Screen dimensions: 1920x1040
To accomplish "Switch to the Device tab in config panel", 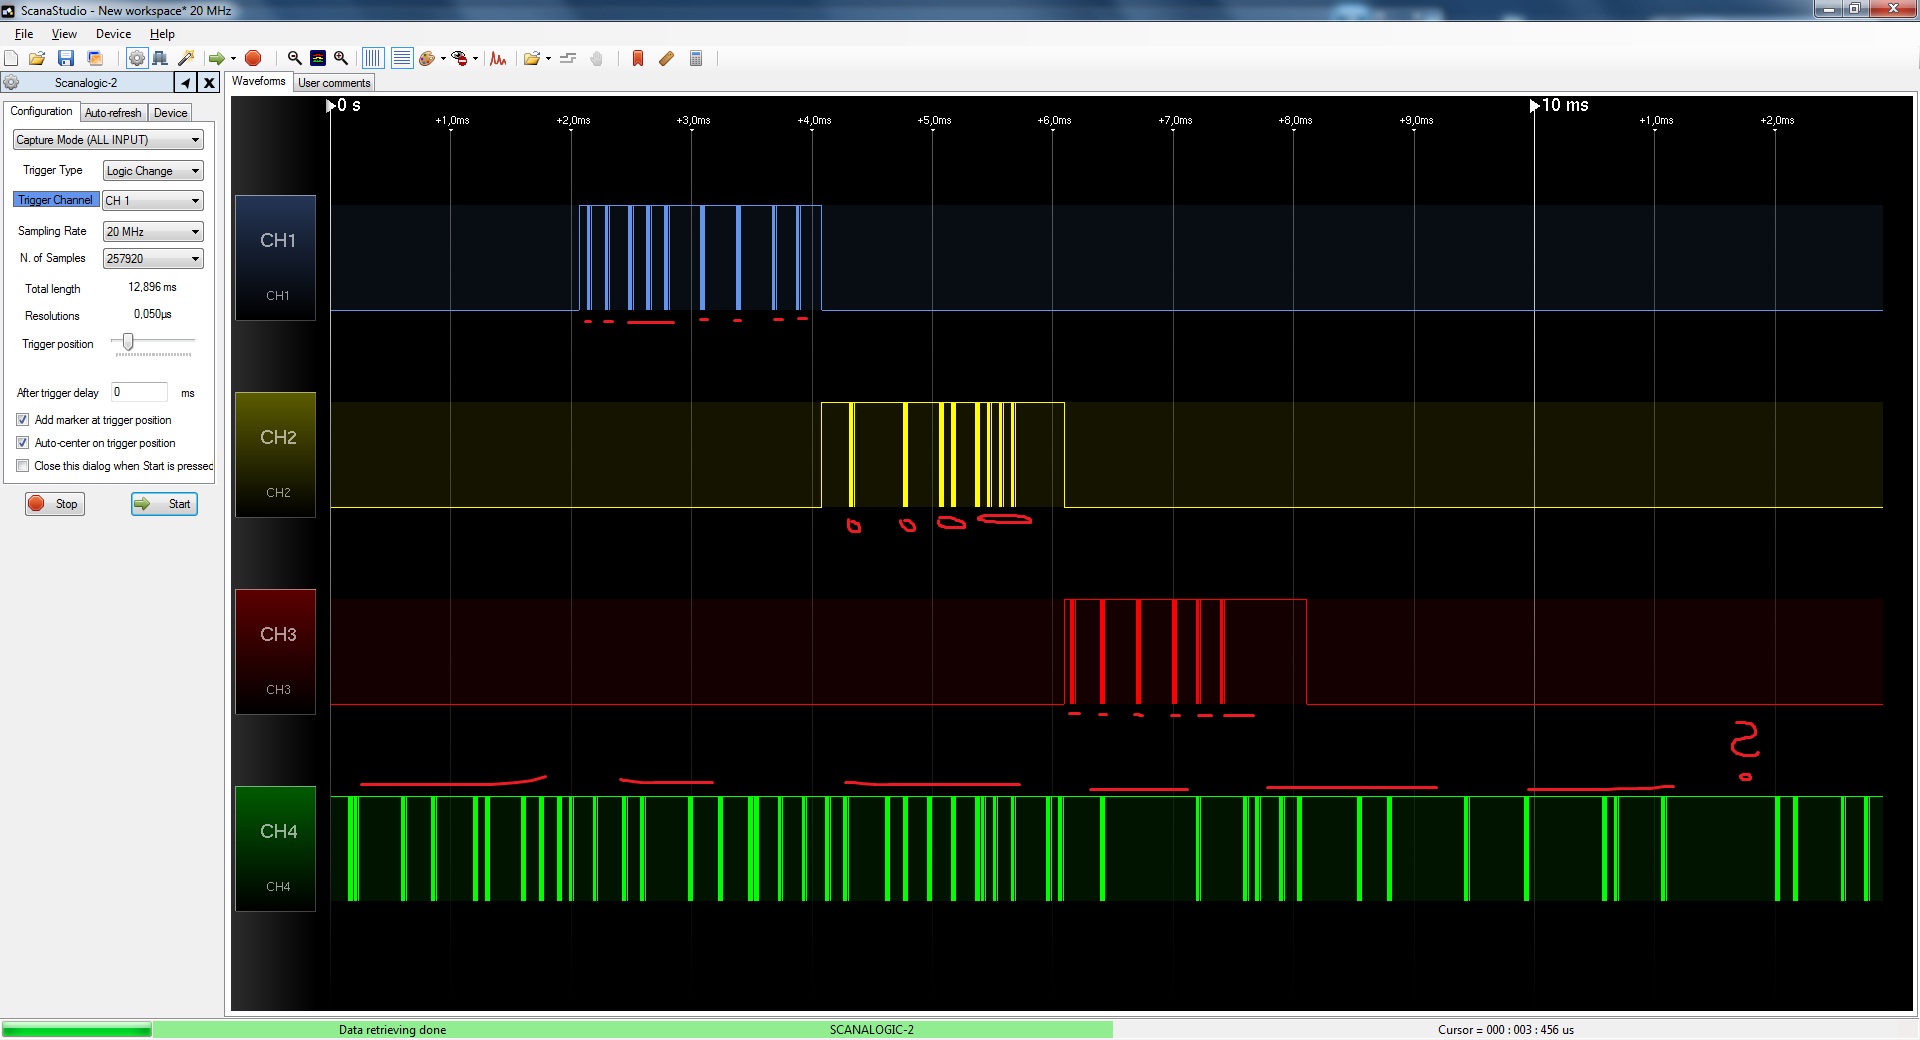I will pyautogui.click(x=170, y=113).
